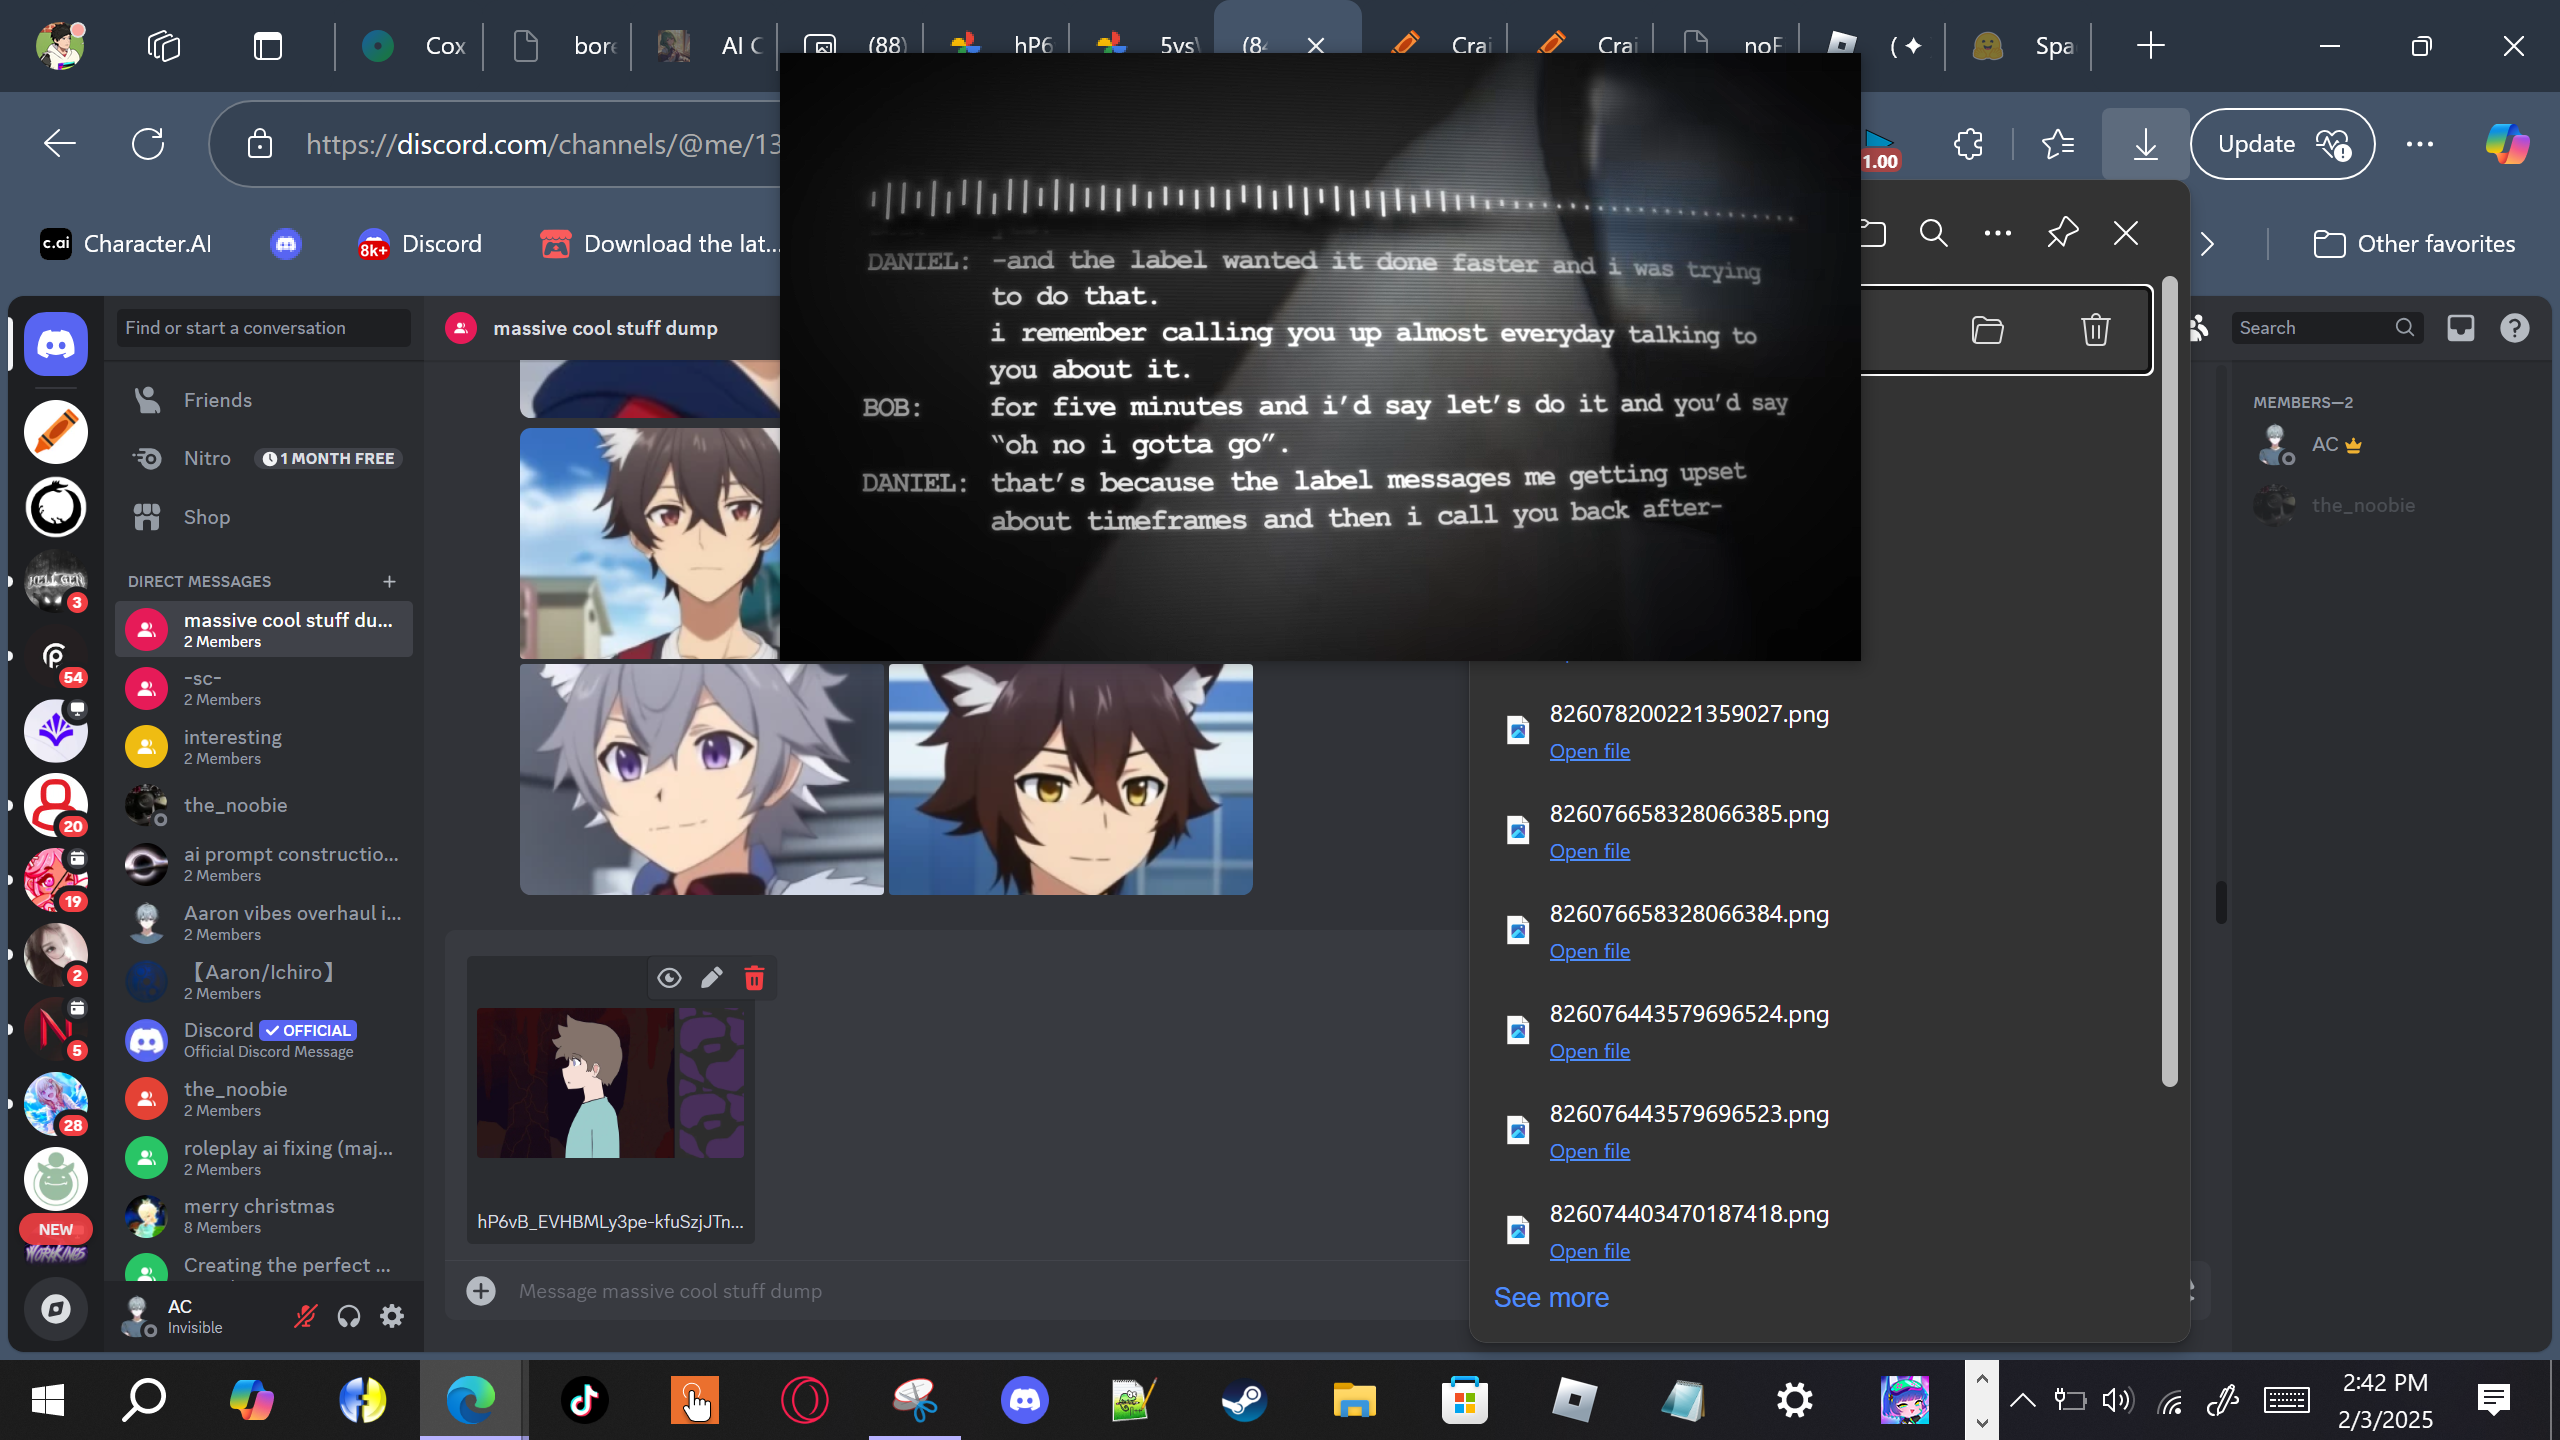This screenshot has height=1440, width=2560.
Task: Open the browser Favorites star icon
Action: click(2058, 144)
